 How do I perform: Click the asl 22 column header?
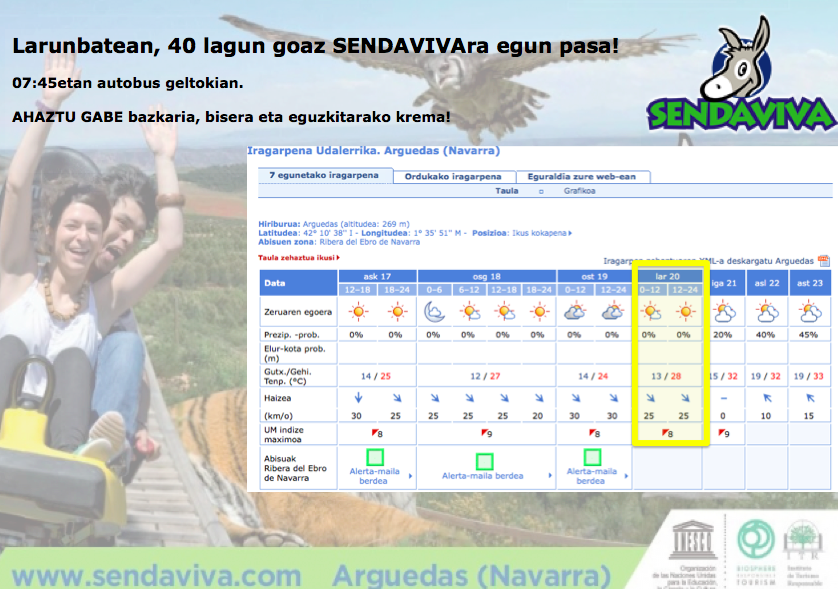[x=767, y=283]
